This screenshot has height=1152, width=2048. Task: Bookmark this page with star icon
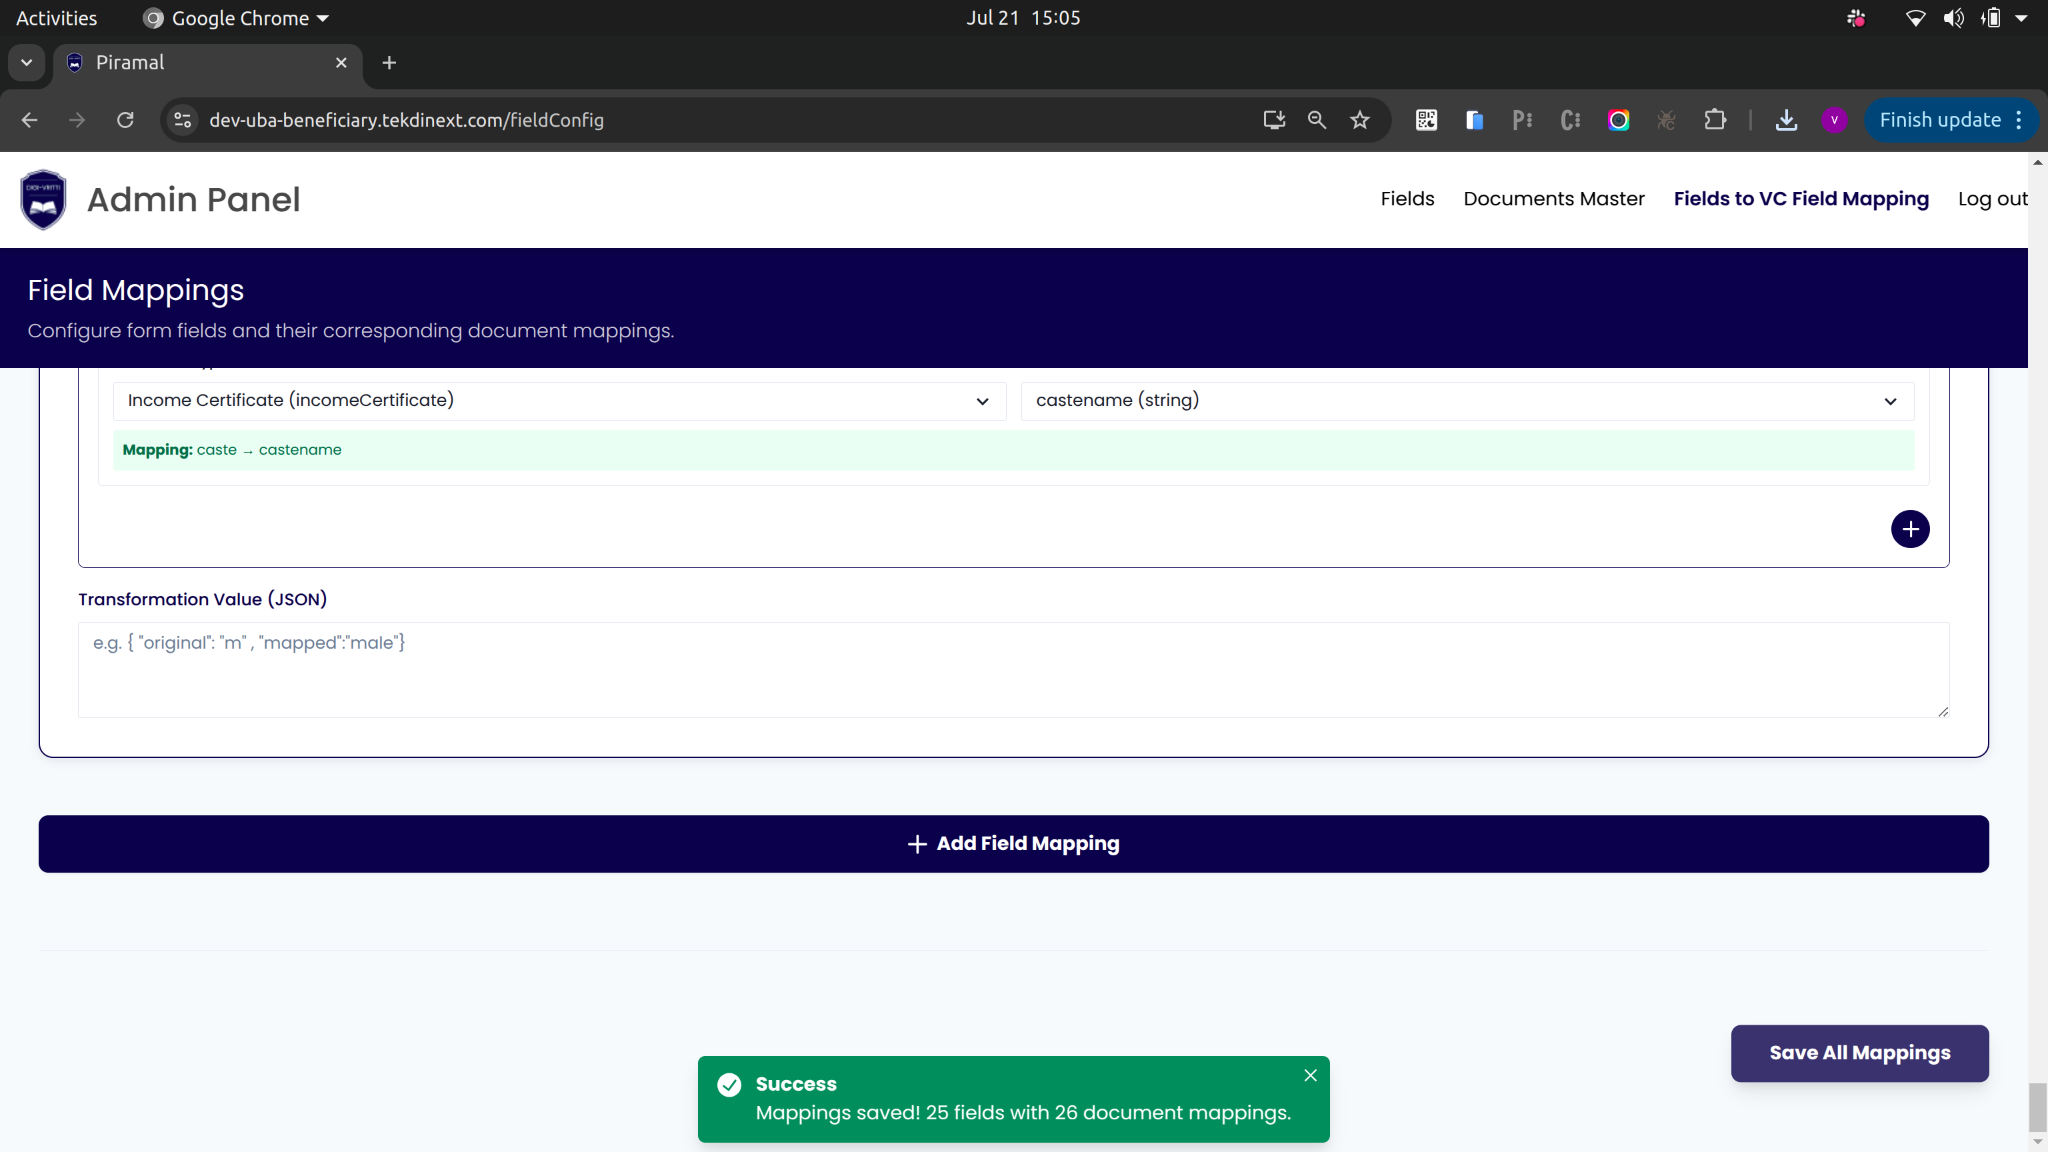1359,120
